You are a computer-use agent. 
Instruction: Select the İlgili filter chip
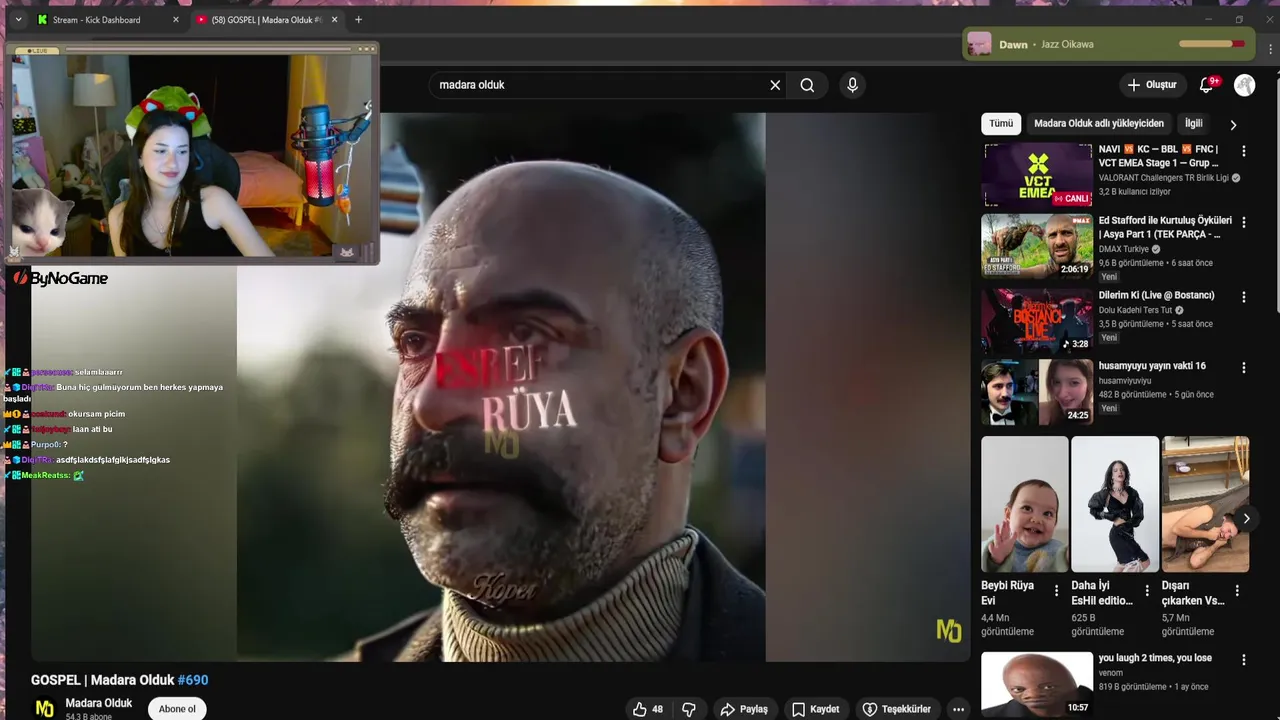(1194, 124)
